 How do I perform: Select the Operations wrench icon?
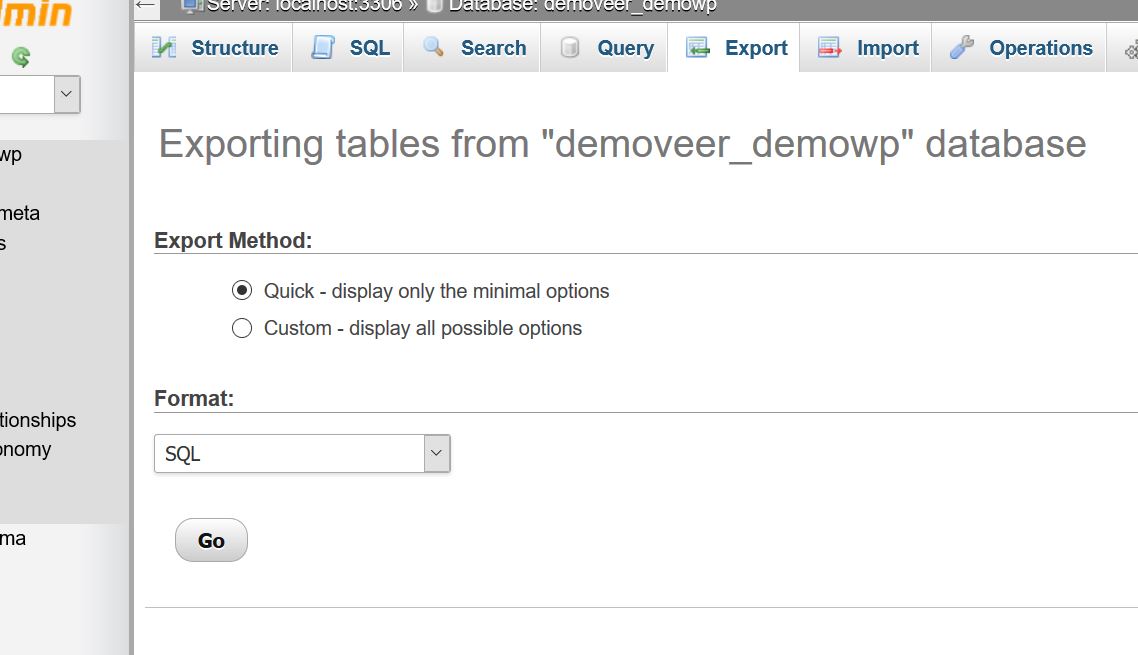click(961, 46)
